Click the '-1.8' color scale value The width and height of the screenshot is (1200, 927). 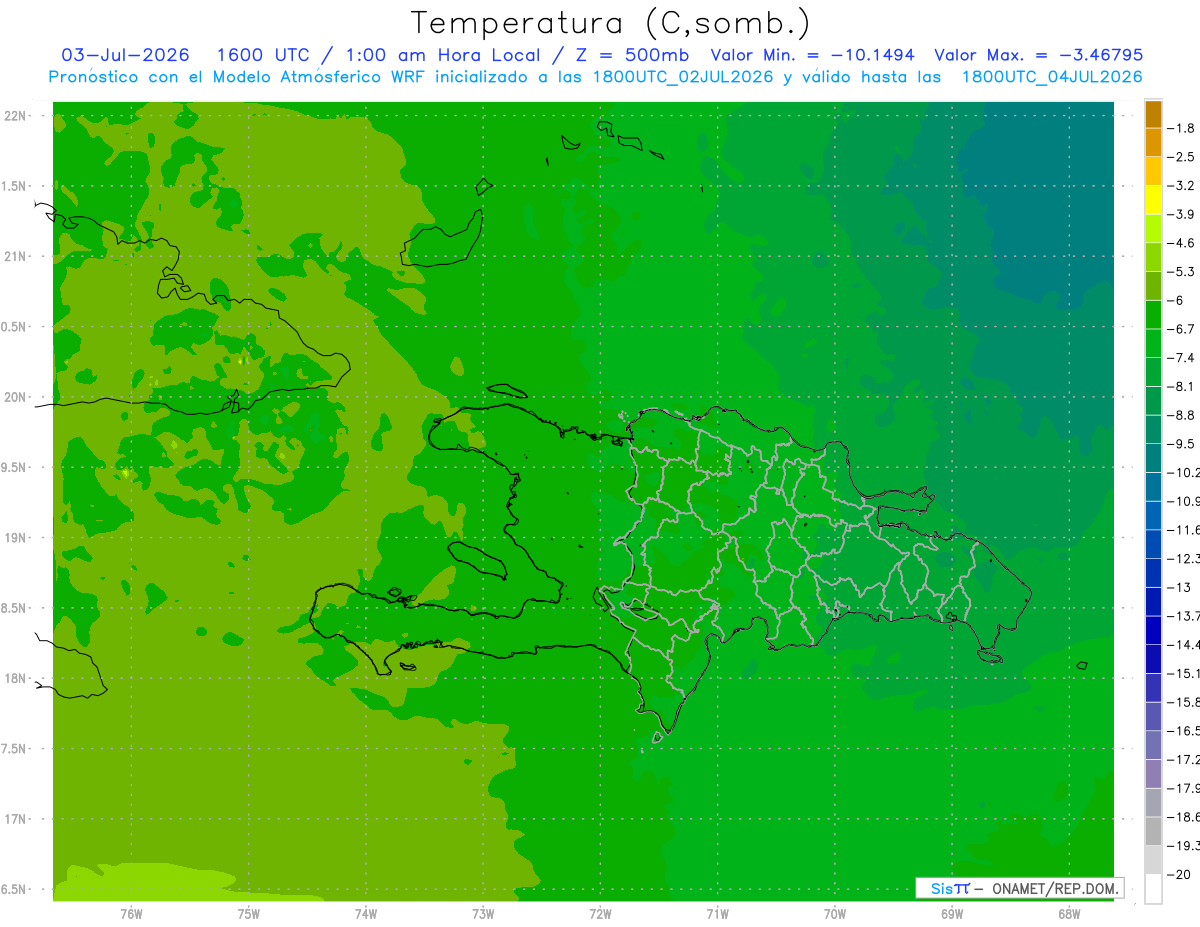1181,128
